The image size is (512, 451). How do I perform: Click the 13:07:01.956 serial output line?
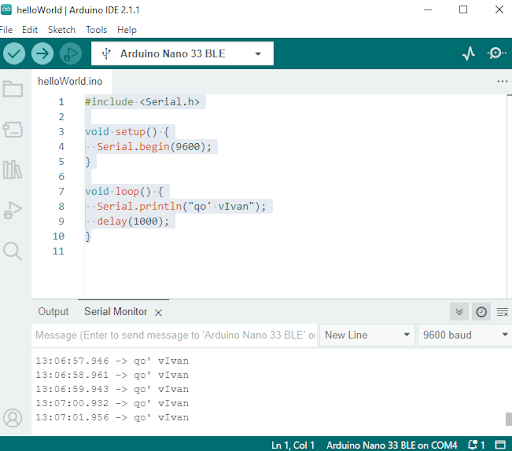tap(112, 417)
